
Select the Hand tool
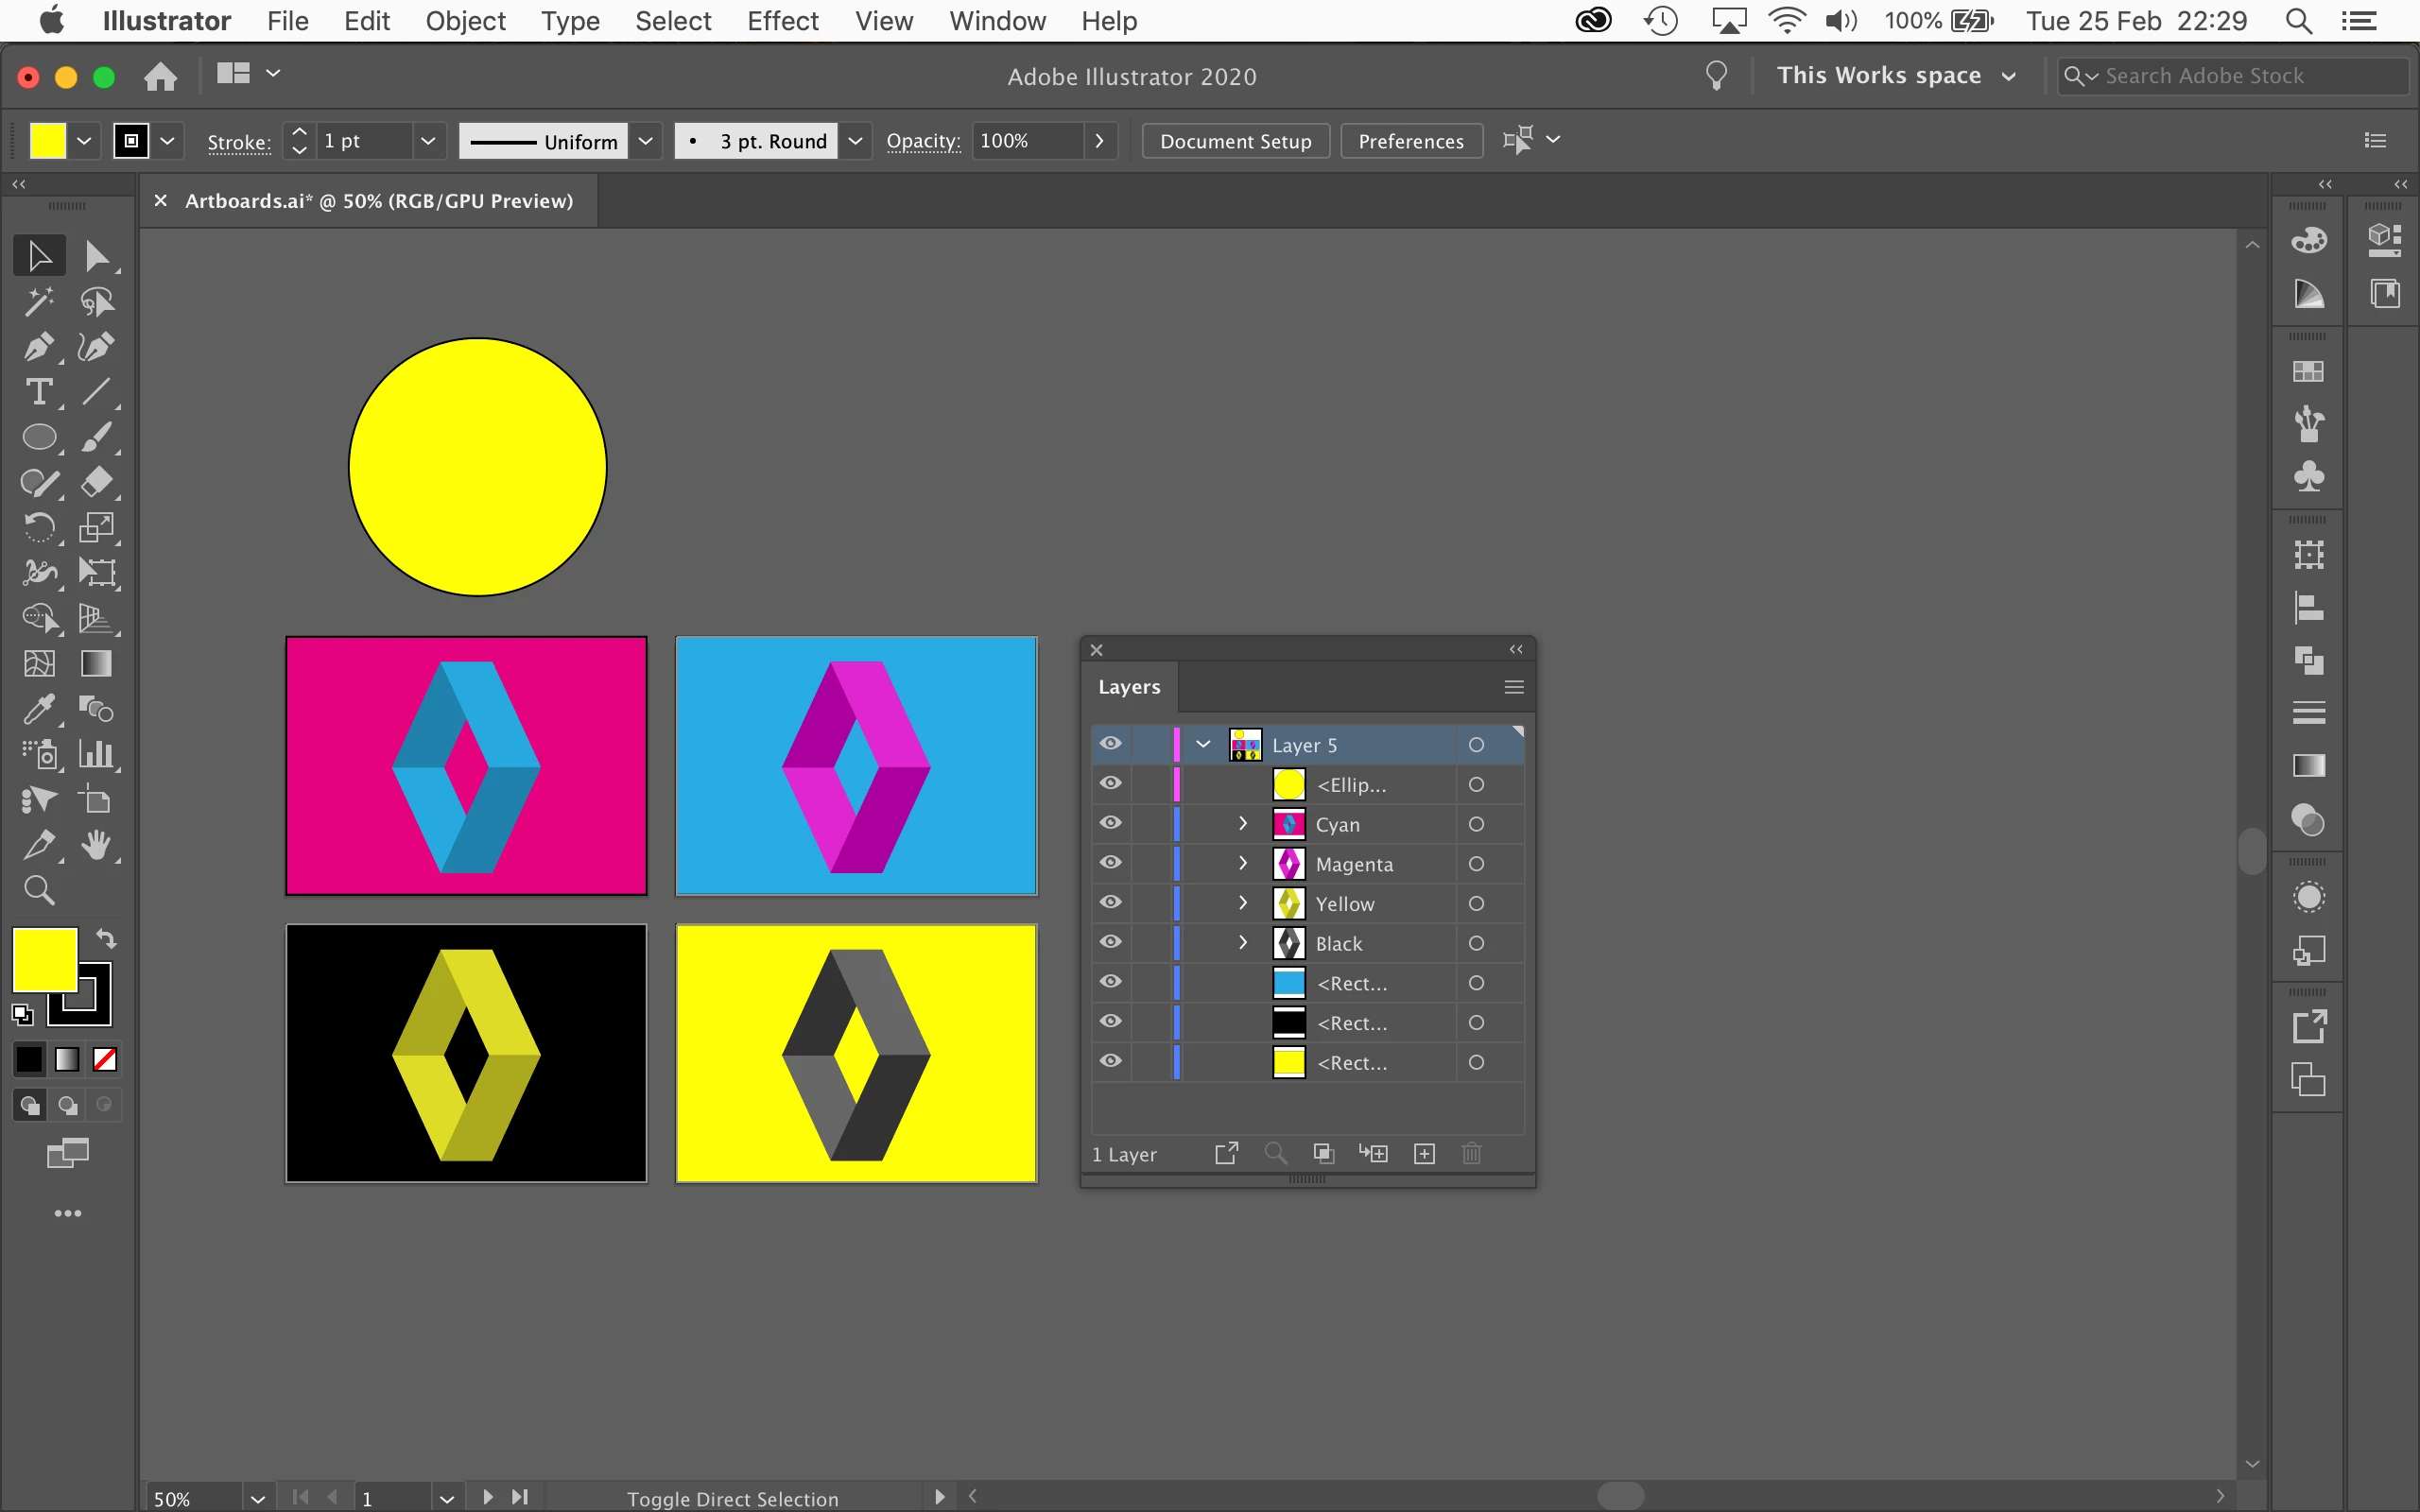point(96,845)
